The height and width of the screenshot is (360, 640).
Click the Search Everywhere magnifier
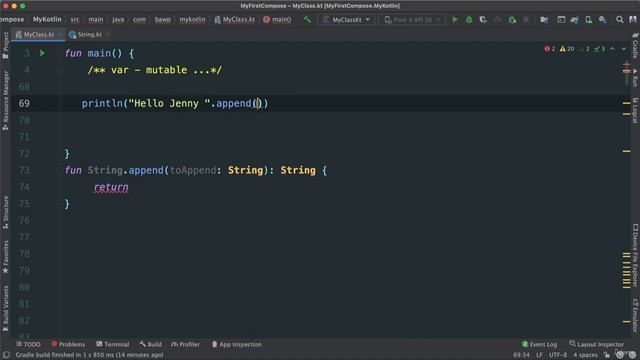[x=620, y=20]
